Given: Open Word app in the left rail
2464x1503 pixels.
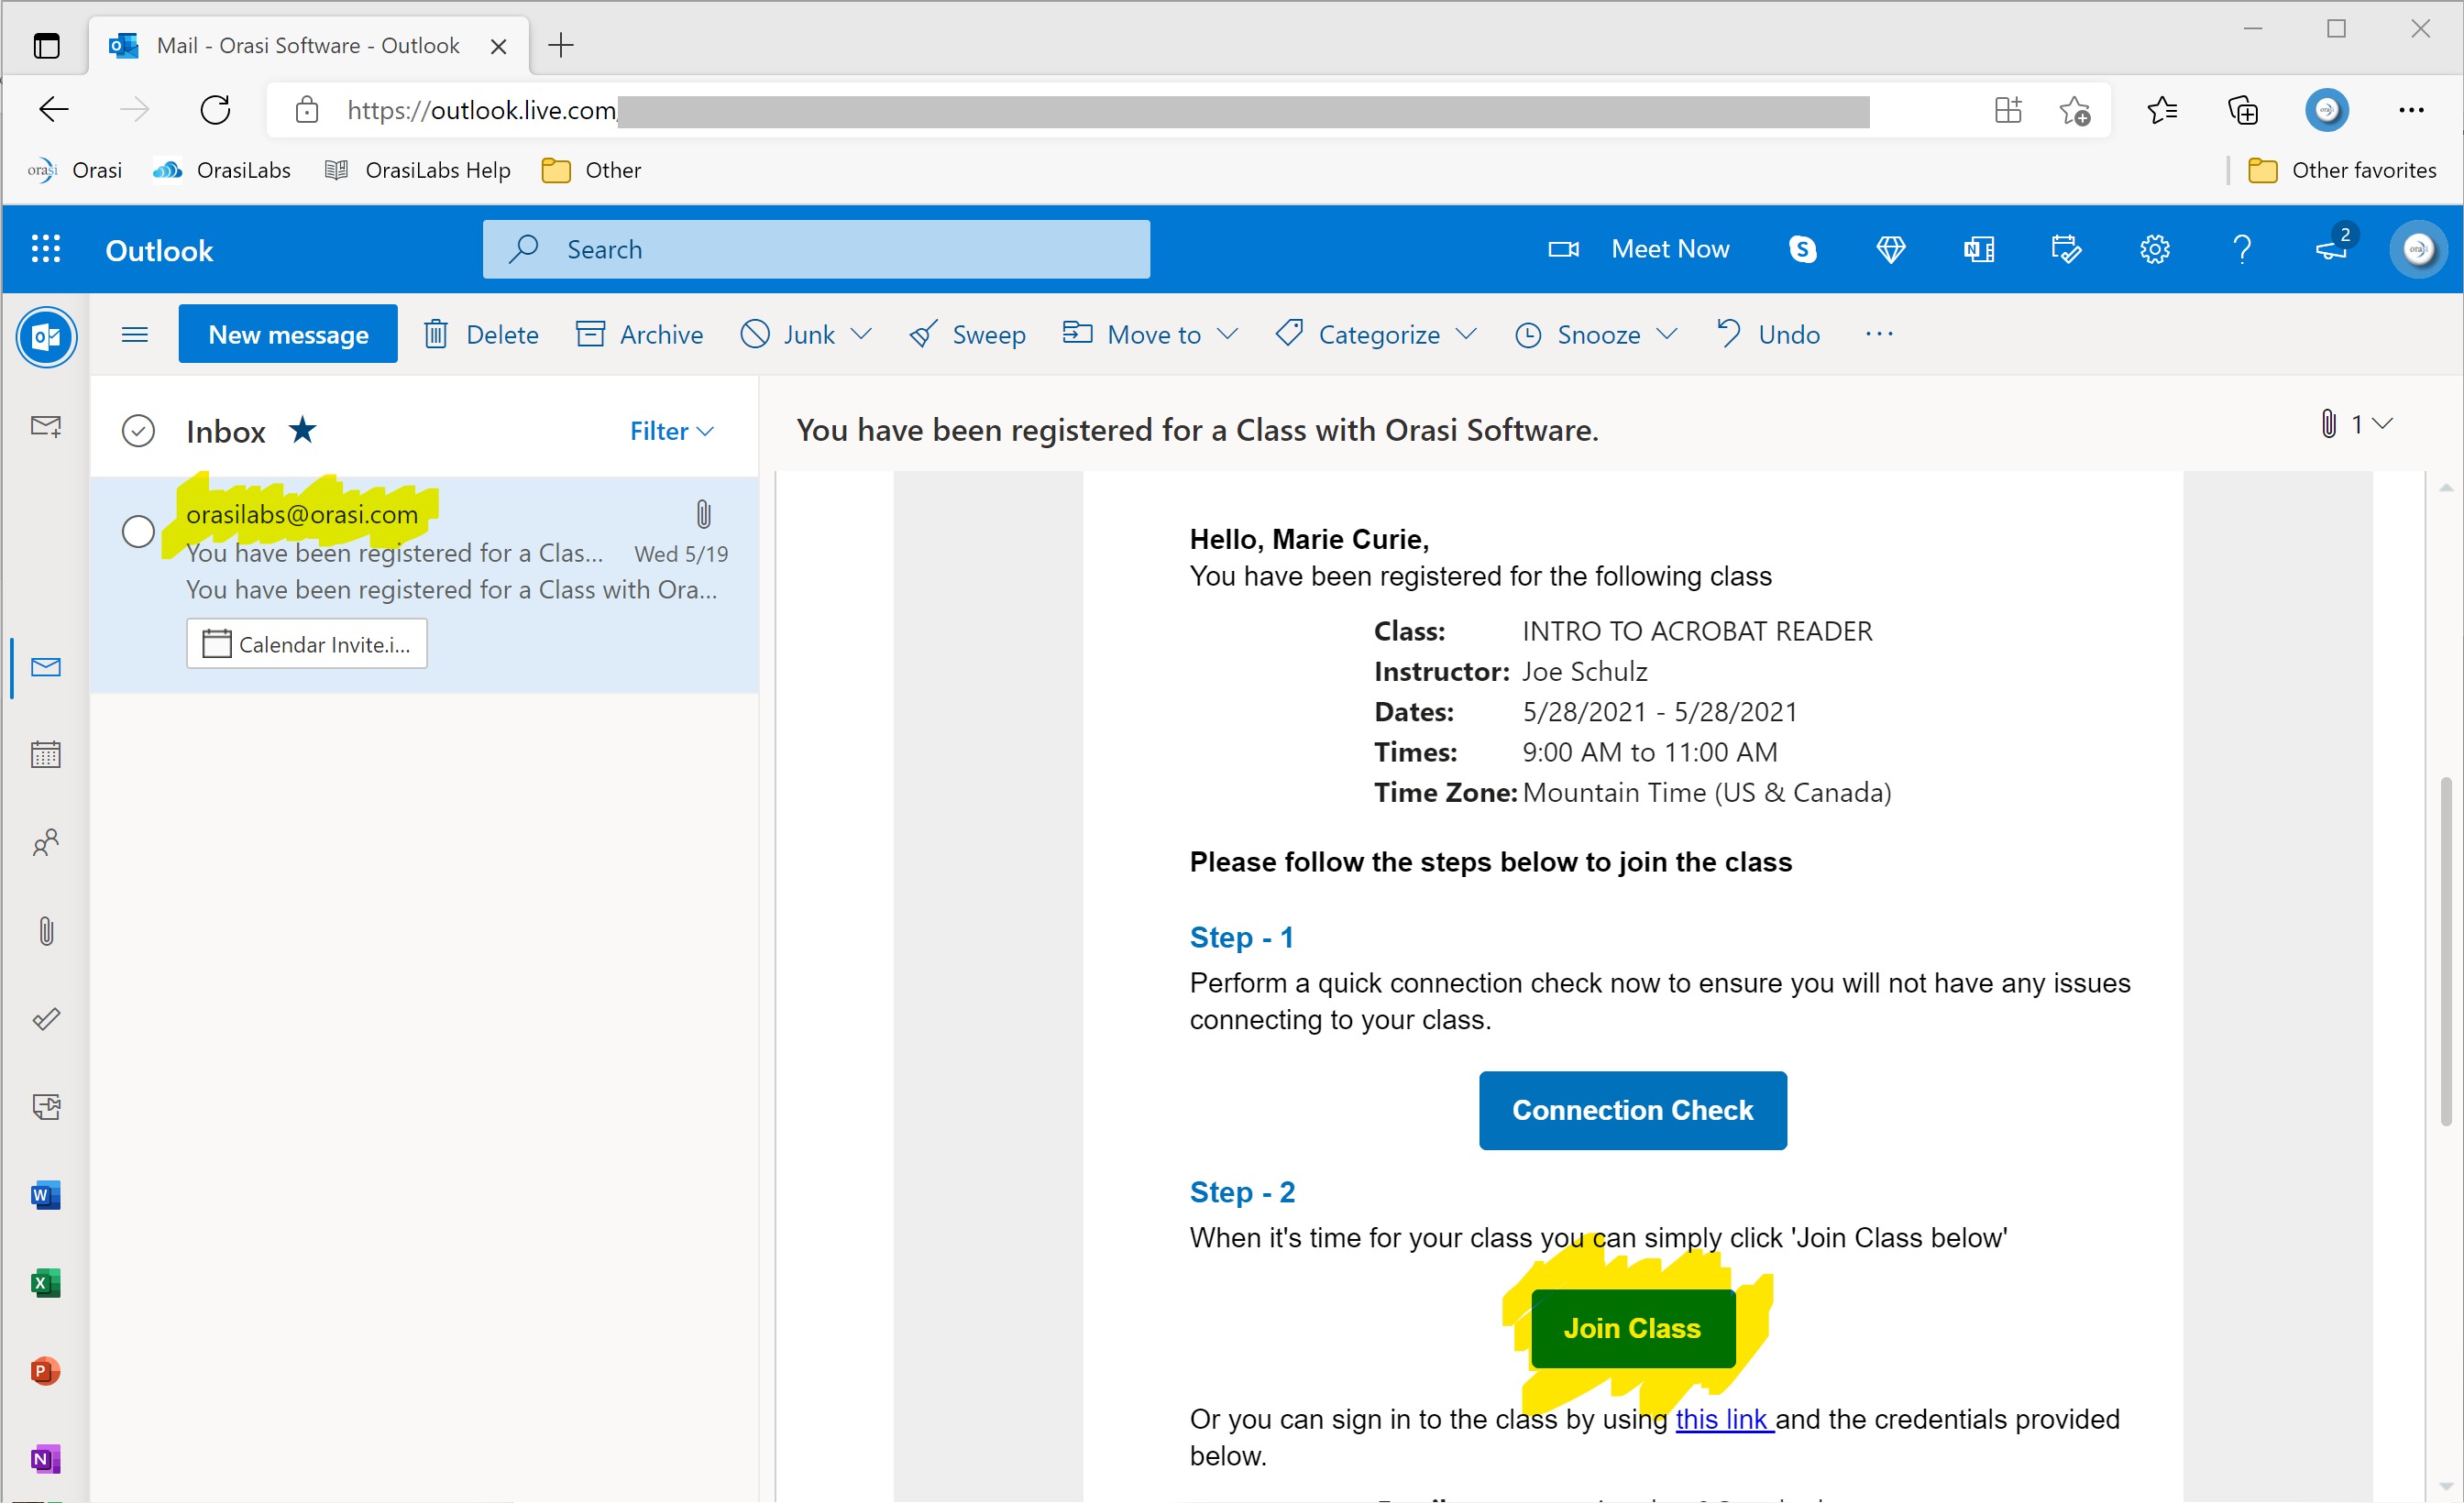Looking at the screenshot, I should 46,1194.
